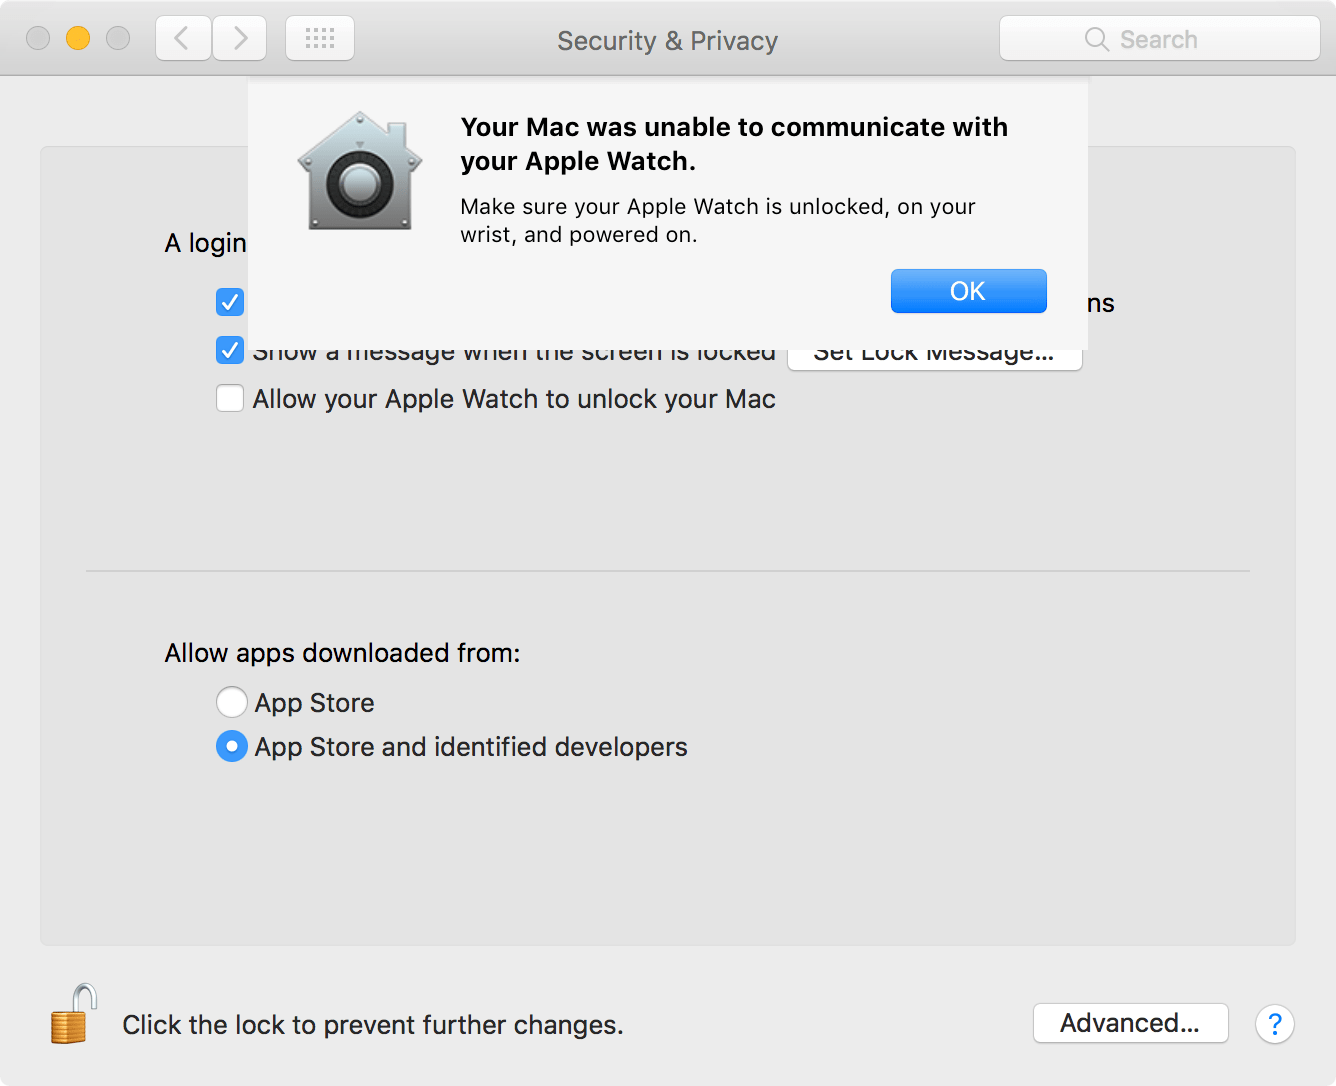Click the Search field in the toolbar
The image size is (1336, 1086).
(1160, 39)
